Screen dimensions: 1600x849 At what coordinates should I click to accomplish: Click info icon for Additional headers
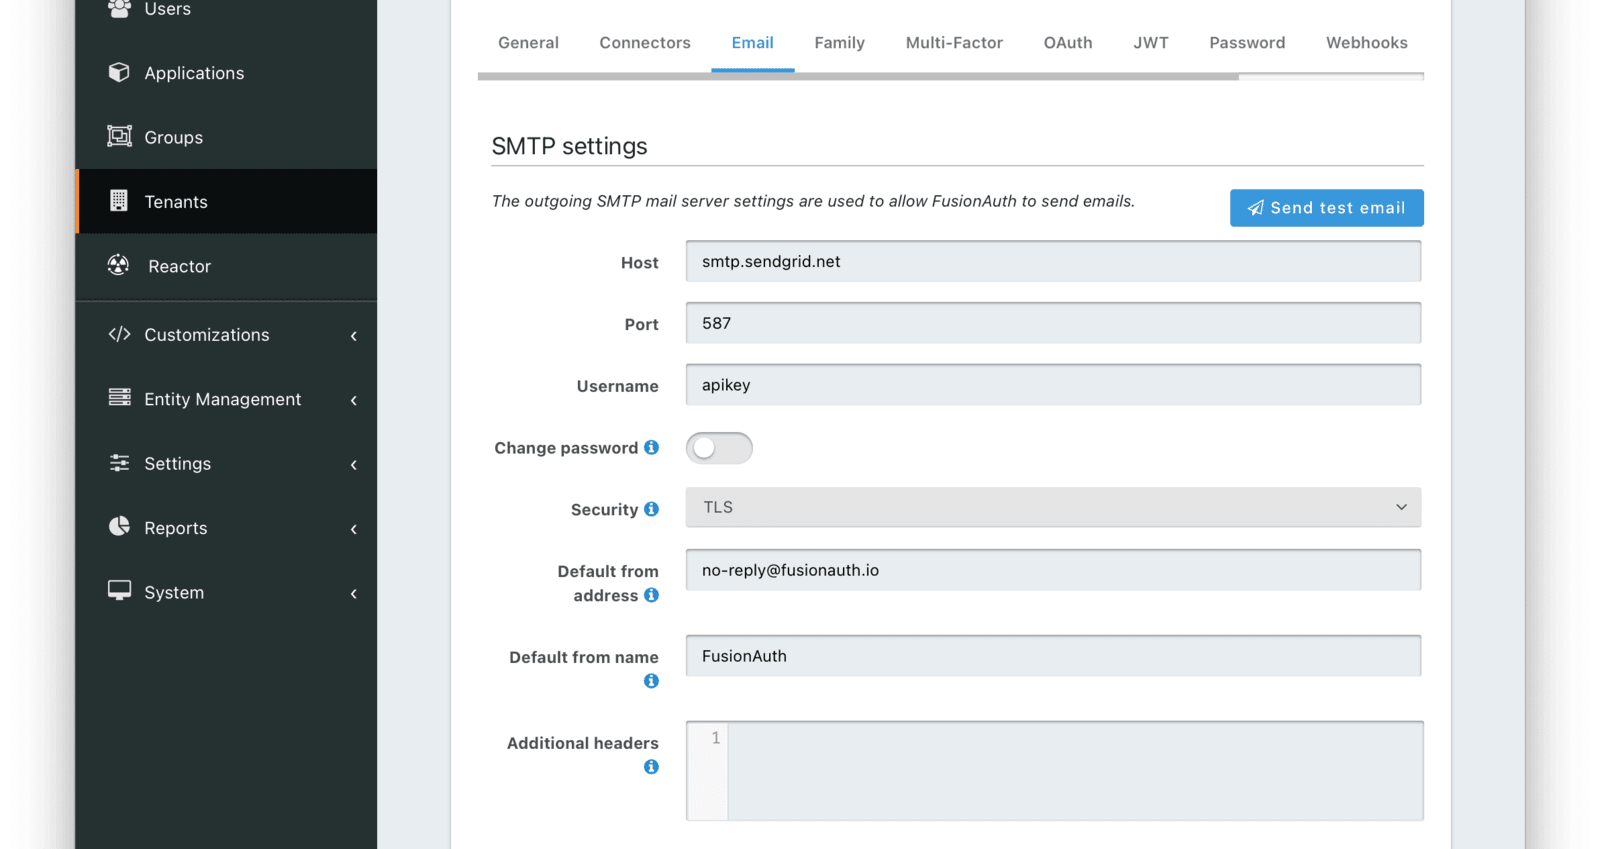pos(651,767)
